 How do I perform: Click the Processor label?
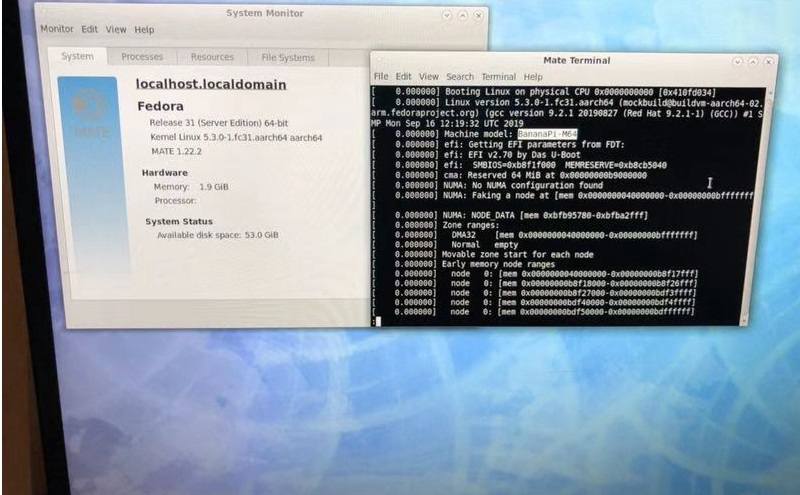(175, 201)
